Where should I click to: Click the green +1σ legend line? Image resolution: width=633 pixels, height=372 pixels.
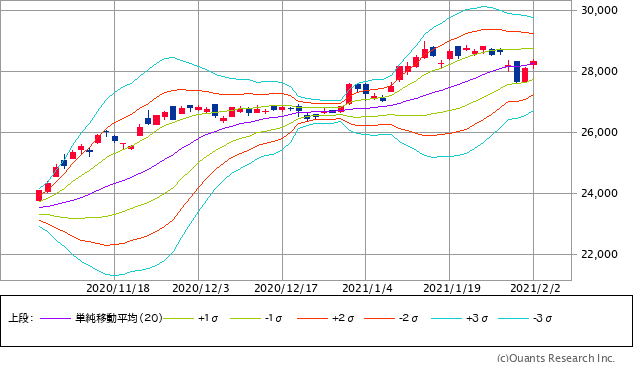179,319
